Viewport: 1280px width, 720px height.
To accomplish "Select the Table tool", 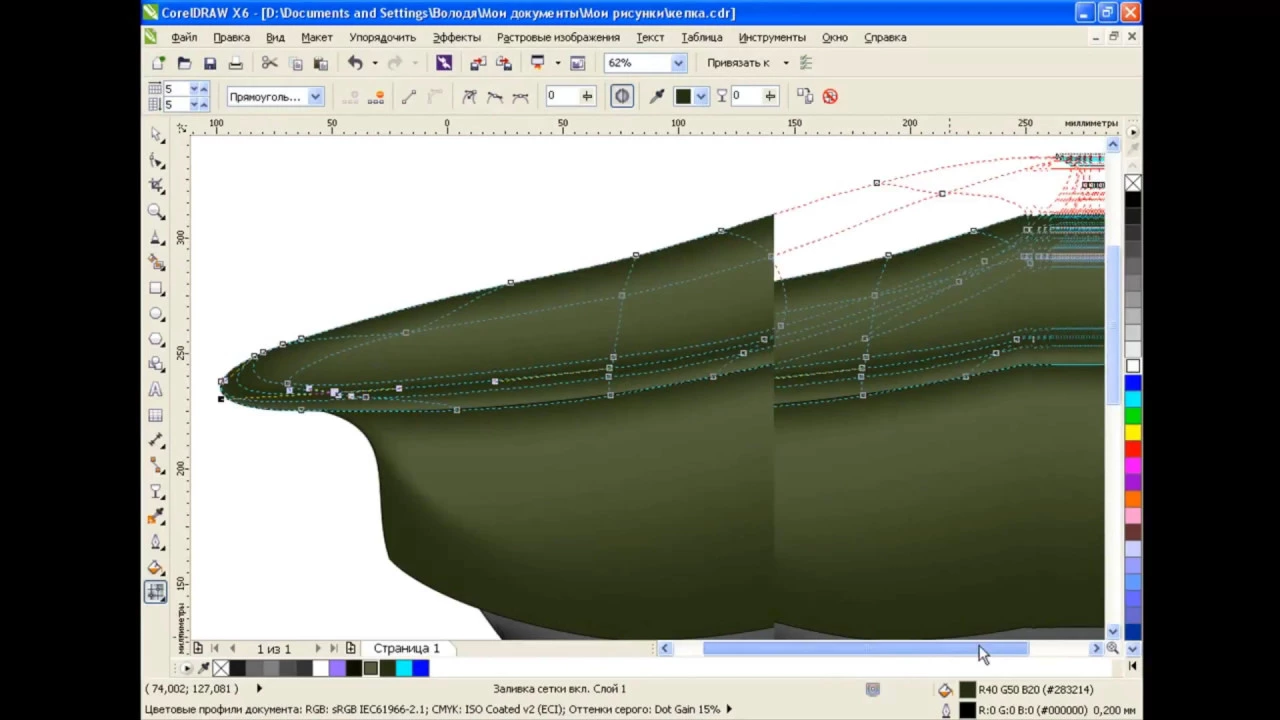I will coord(156,415).
